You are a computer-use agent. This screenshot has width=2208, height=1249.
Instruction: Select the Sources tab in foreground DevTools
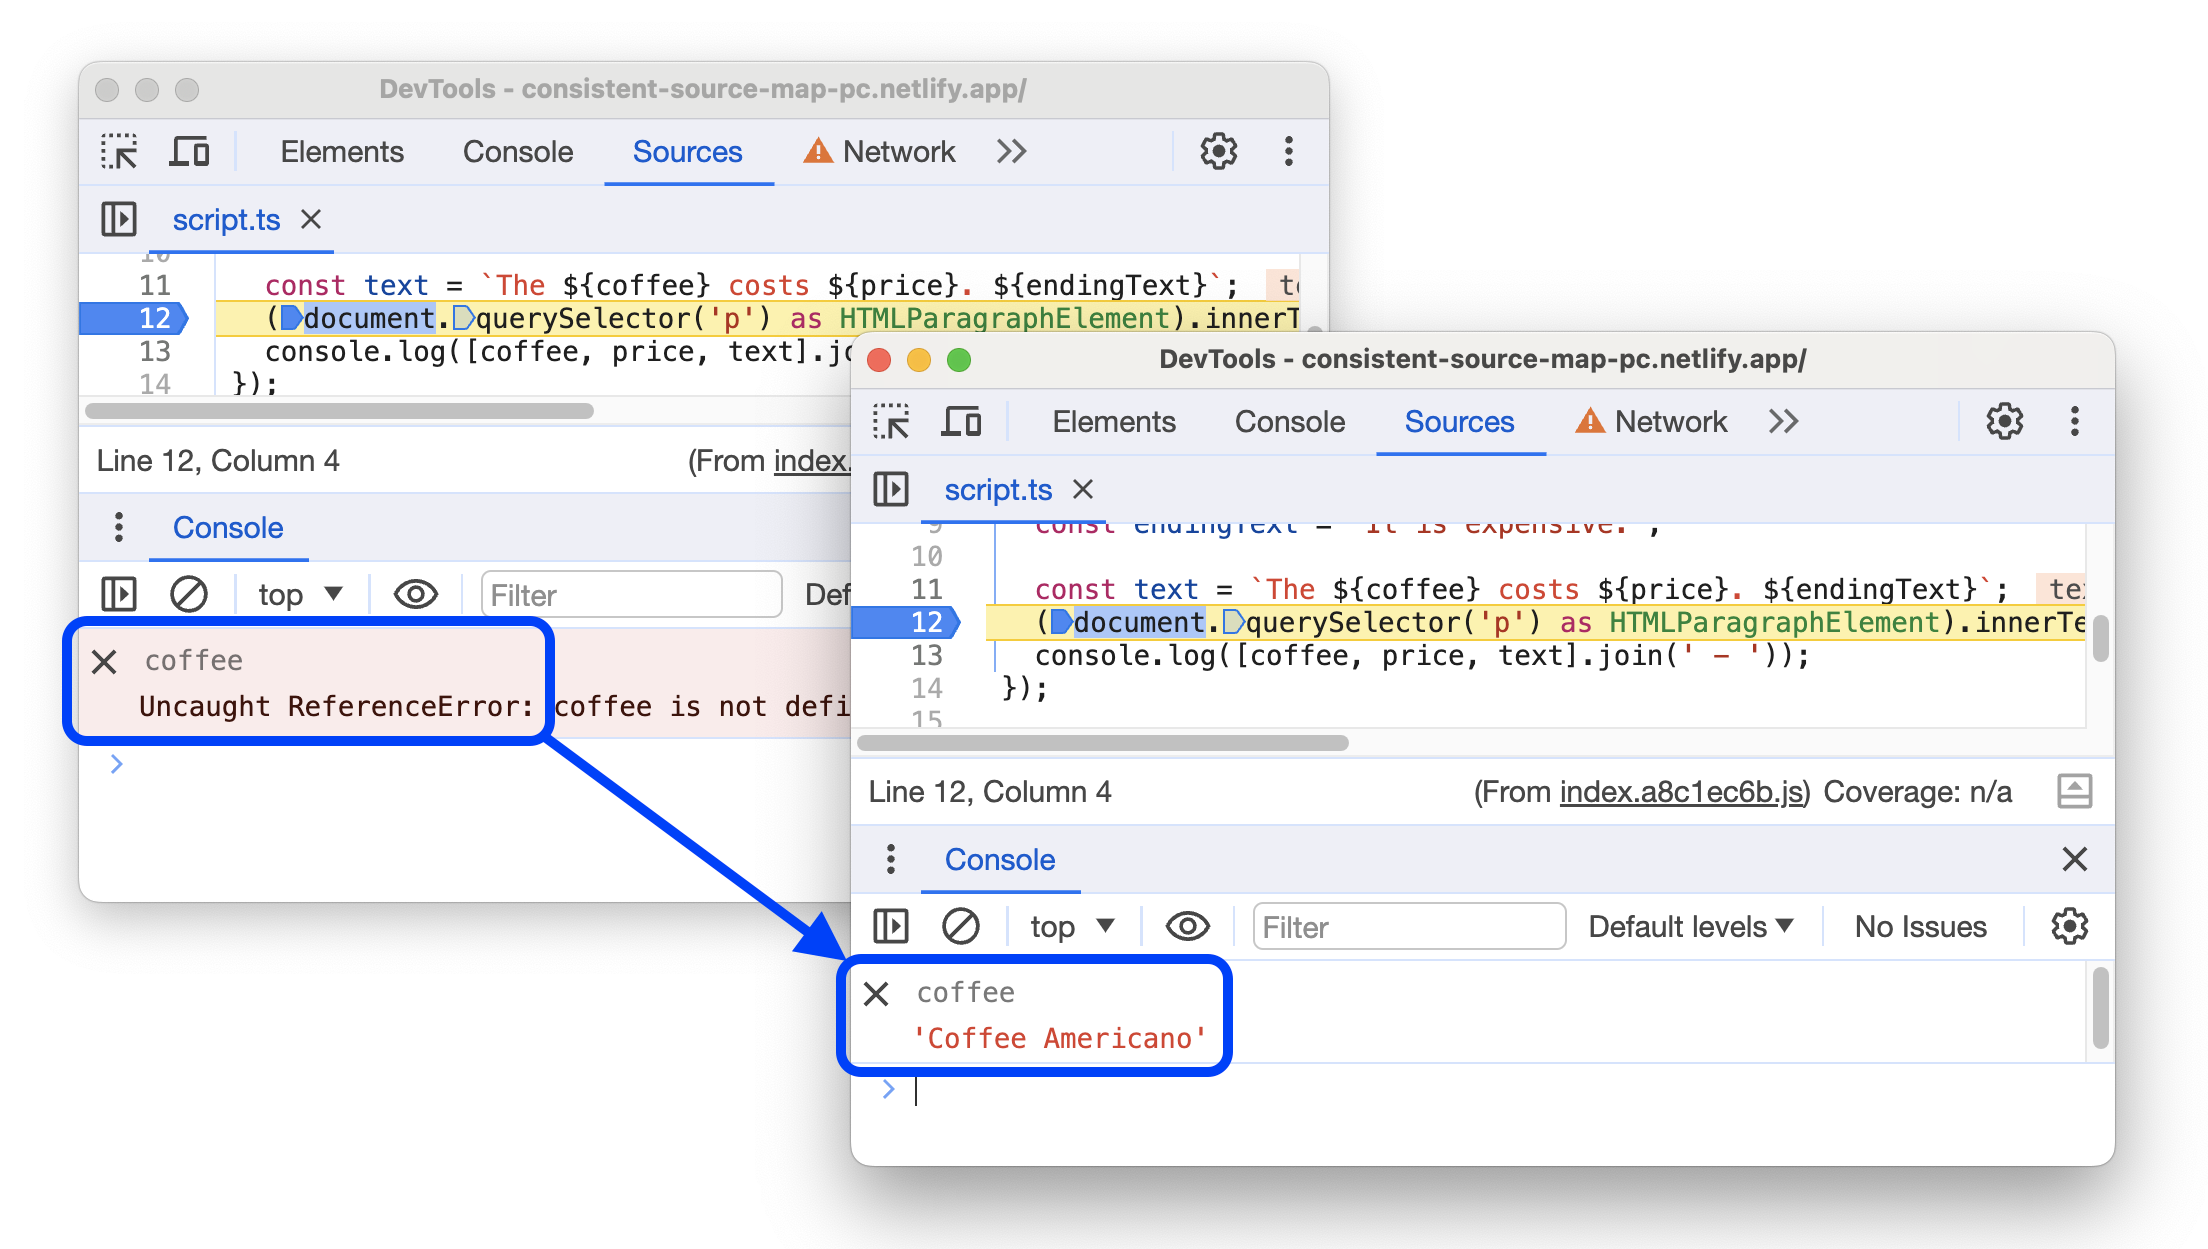1457,423
